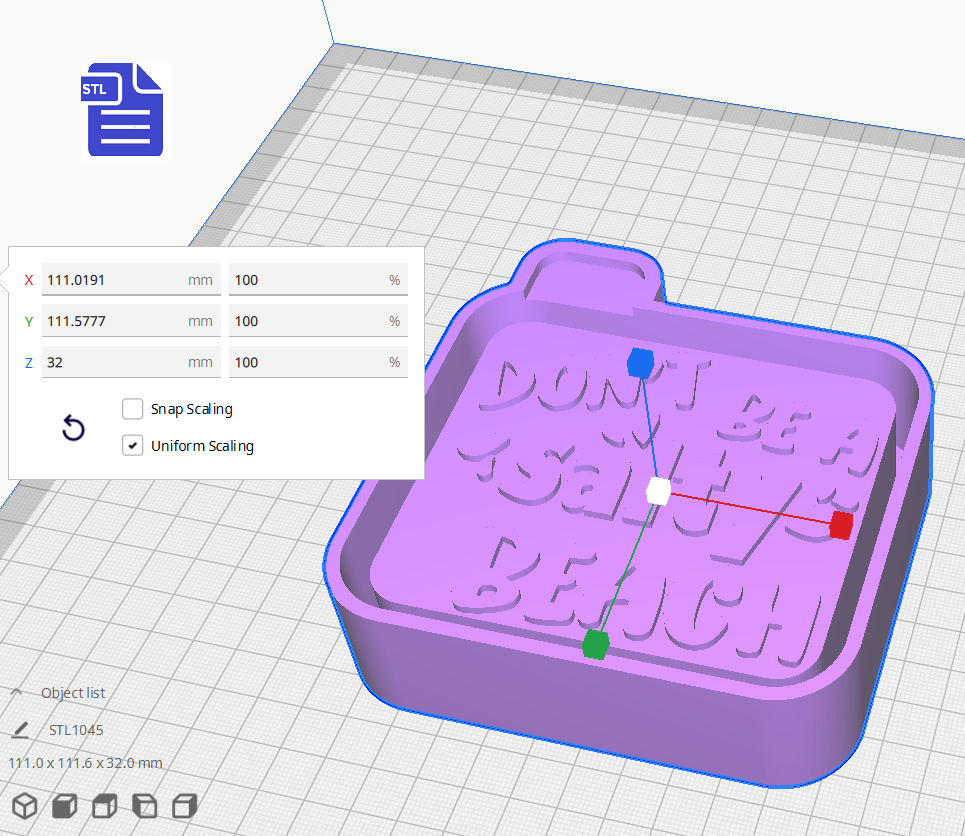965x836 pixels.
Task: Click the X dimension mm field
Action: tap(130, 280)
